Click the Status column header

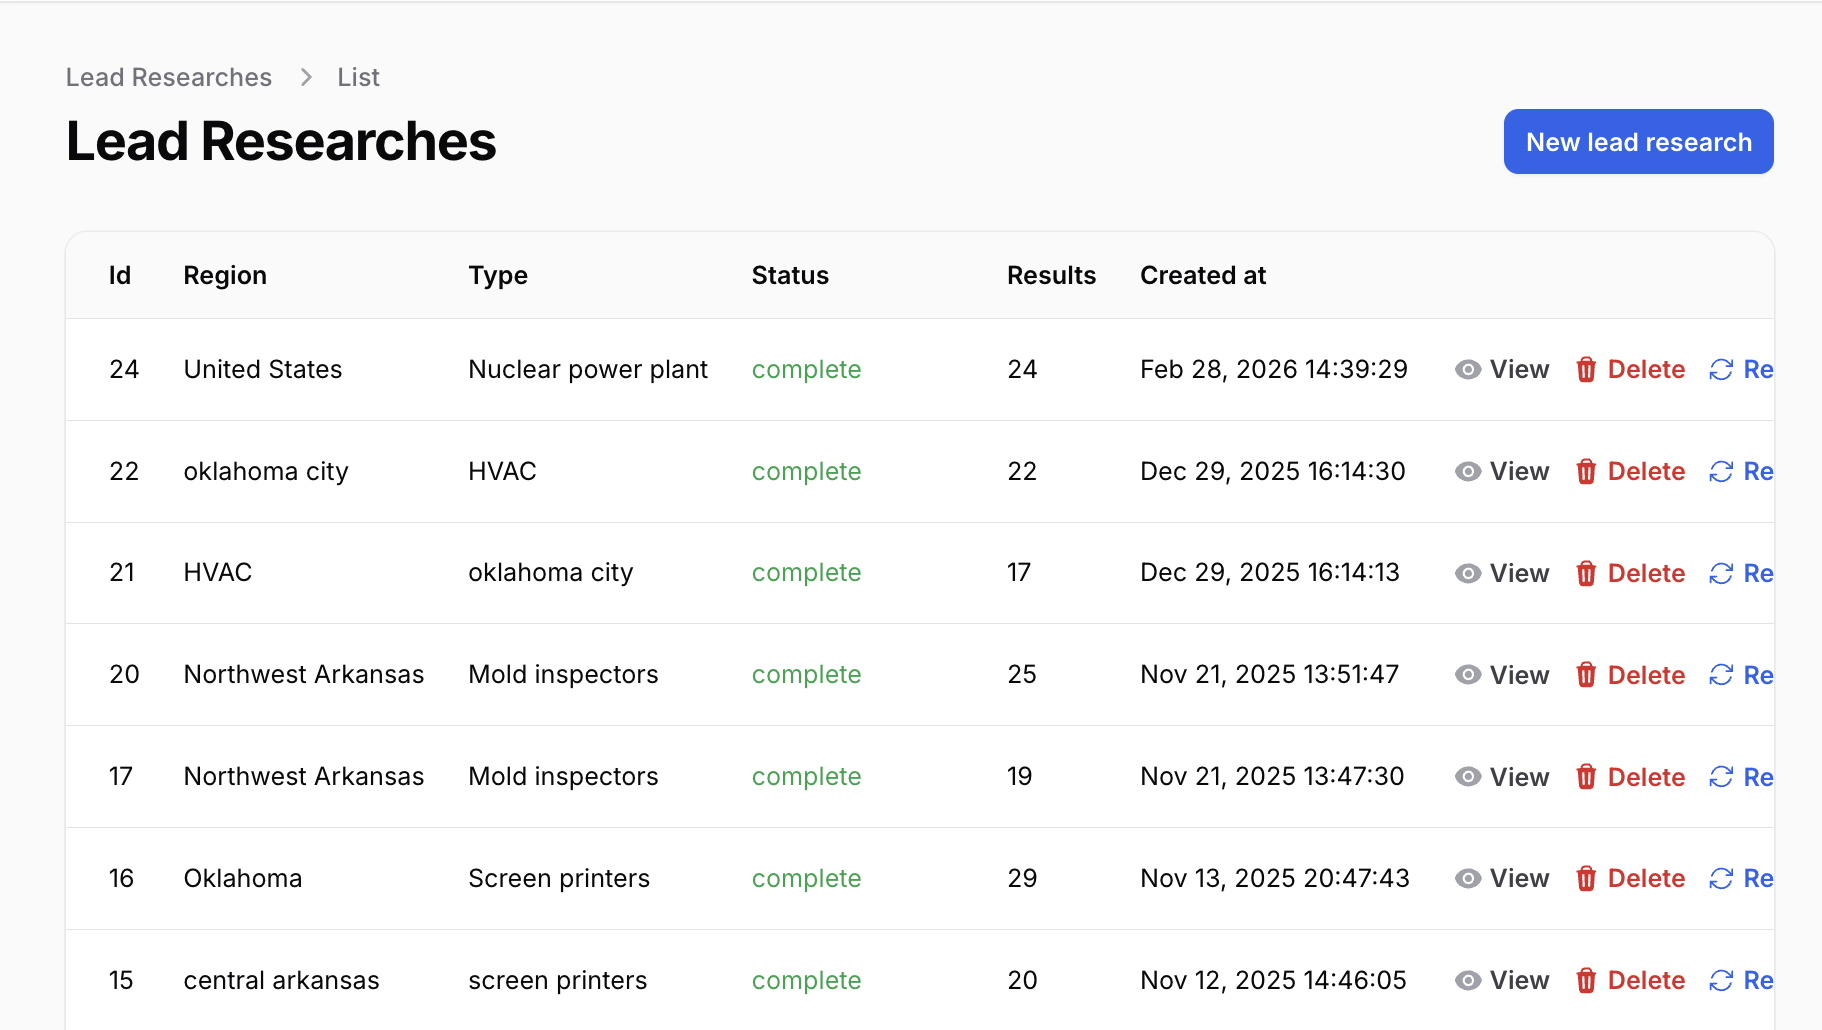pos(790,275)
